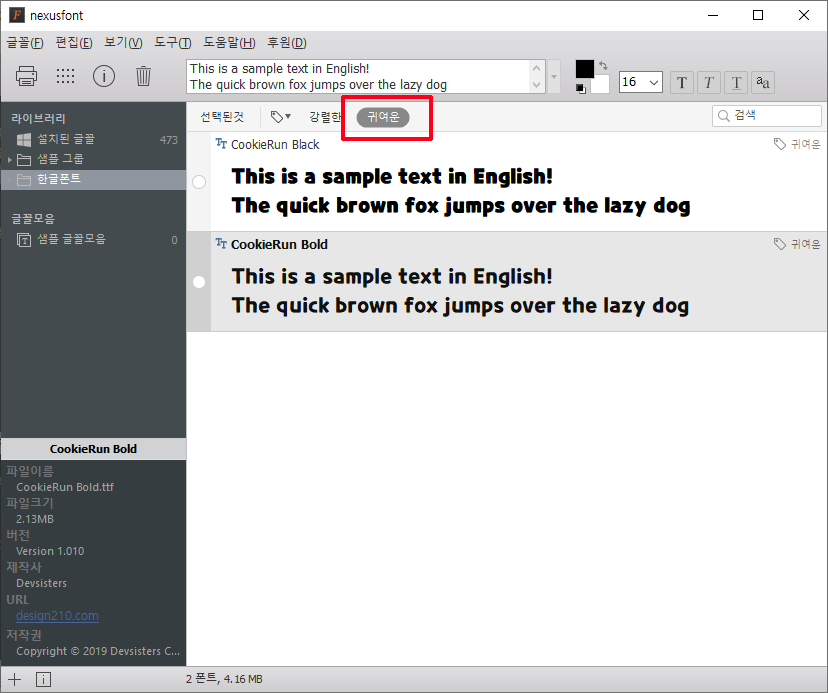Click the CookieRun Bold.ttf file name
This screenshot has width=828, height=693.
[x=65, y=487]
